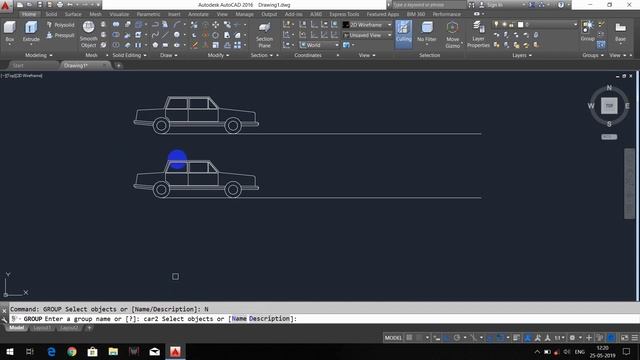Screen dimensions: 640x360
Task: Select the Polysolid tool
Action: [60, 25]
